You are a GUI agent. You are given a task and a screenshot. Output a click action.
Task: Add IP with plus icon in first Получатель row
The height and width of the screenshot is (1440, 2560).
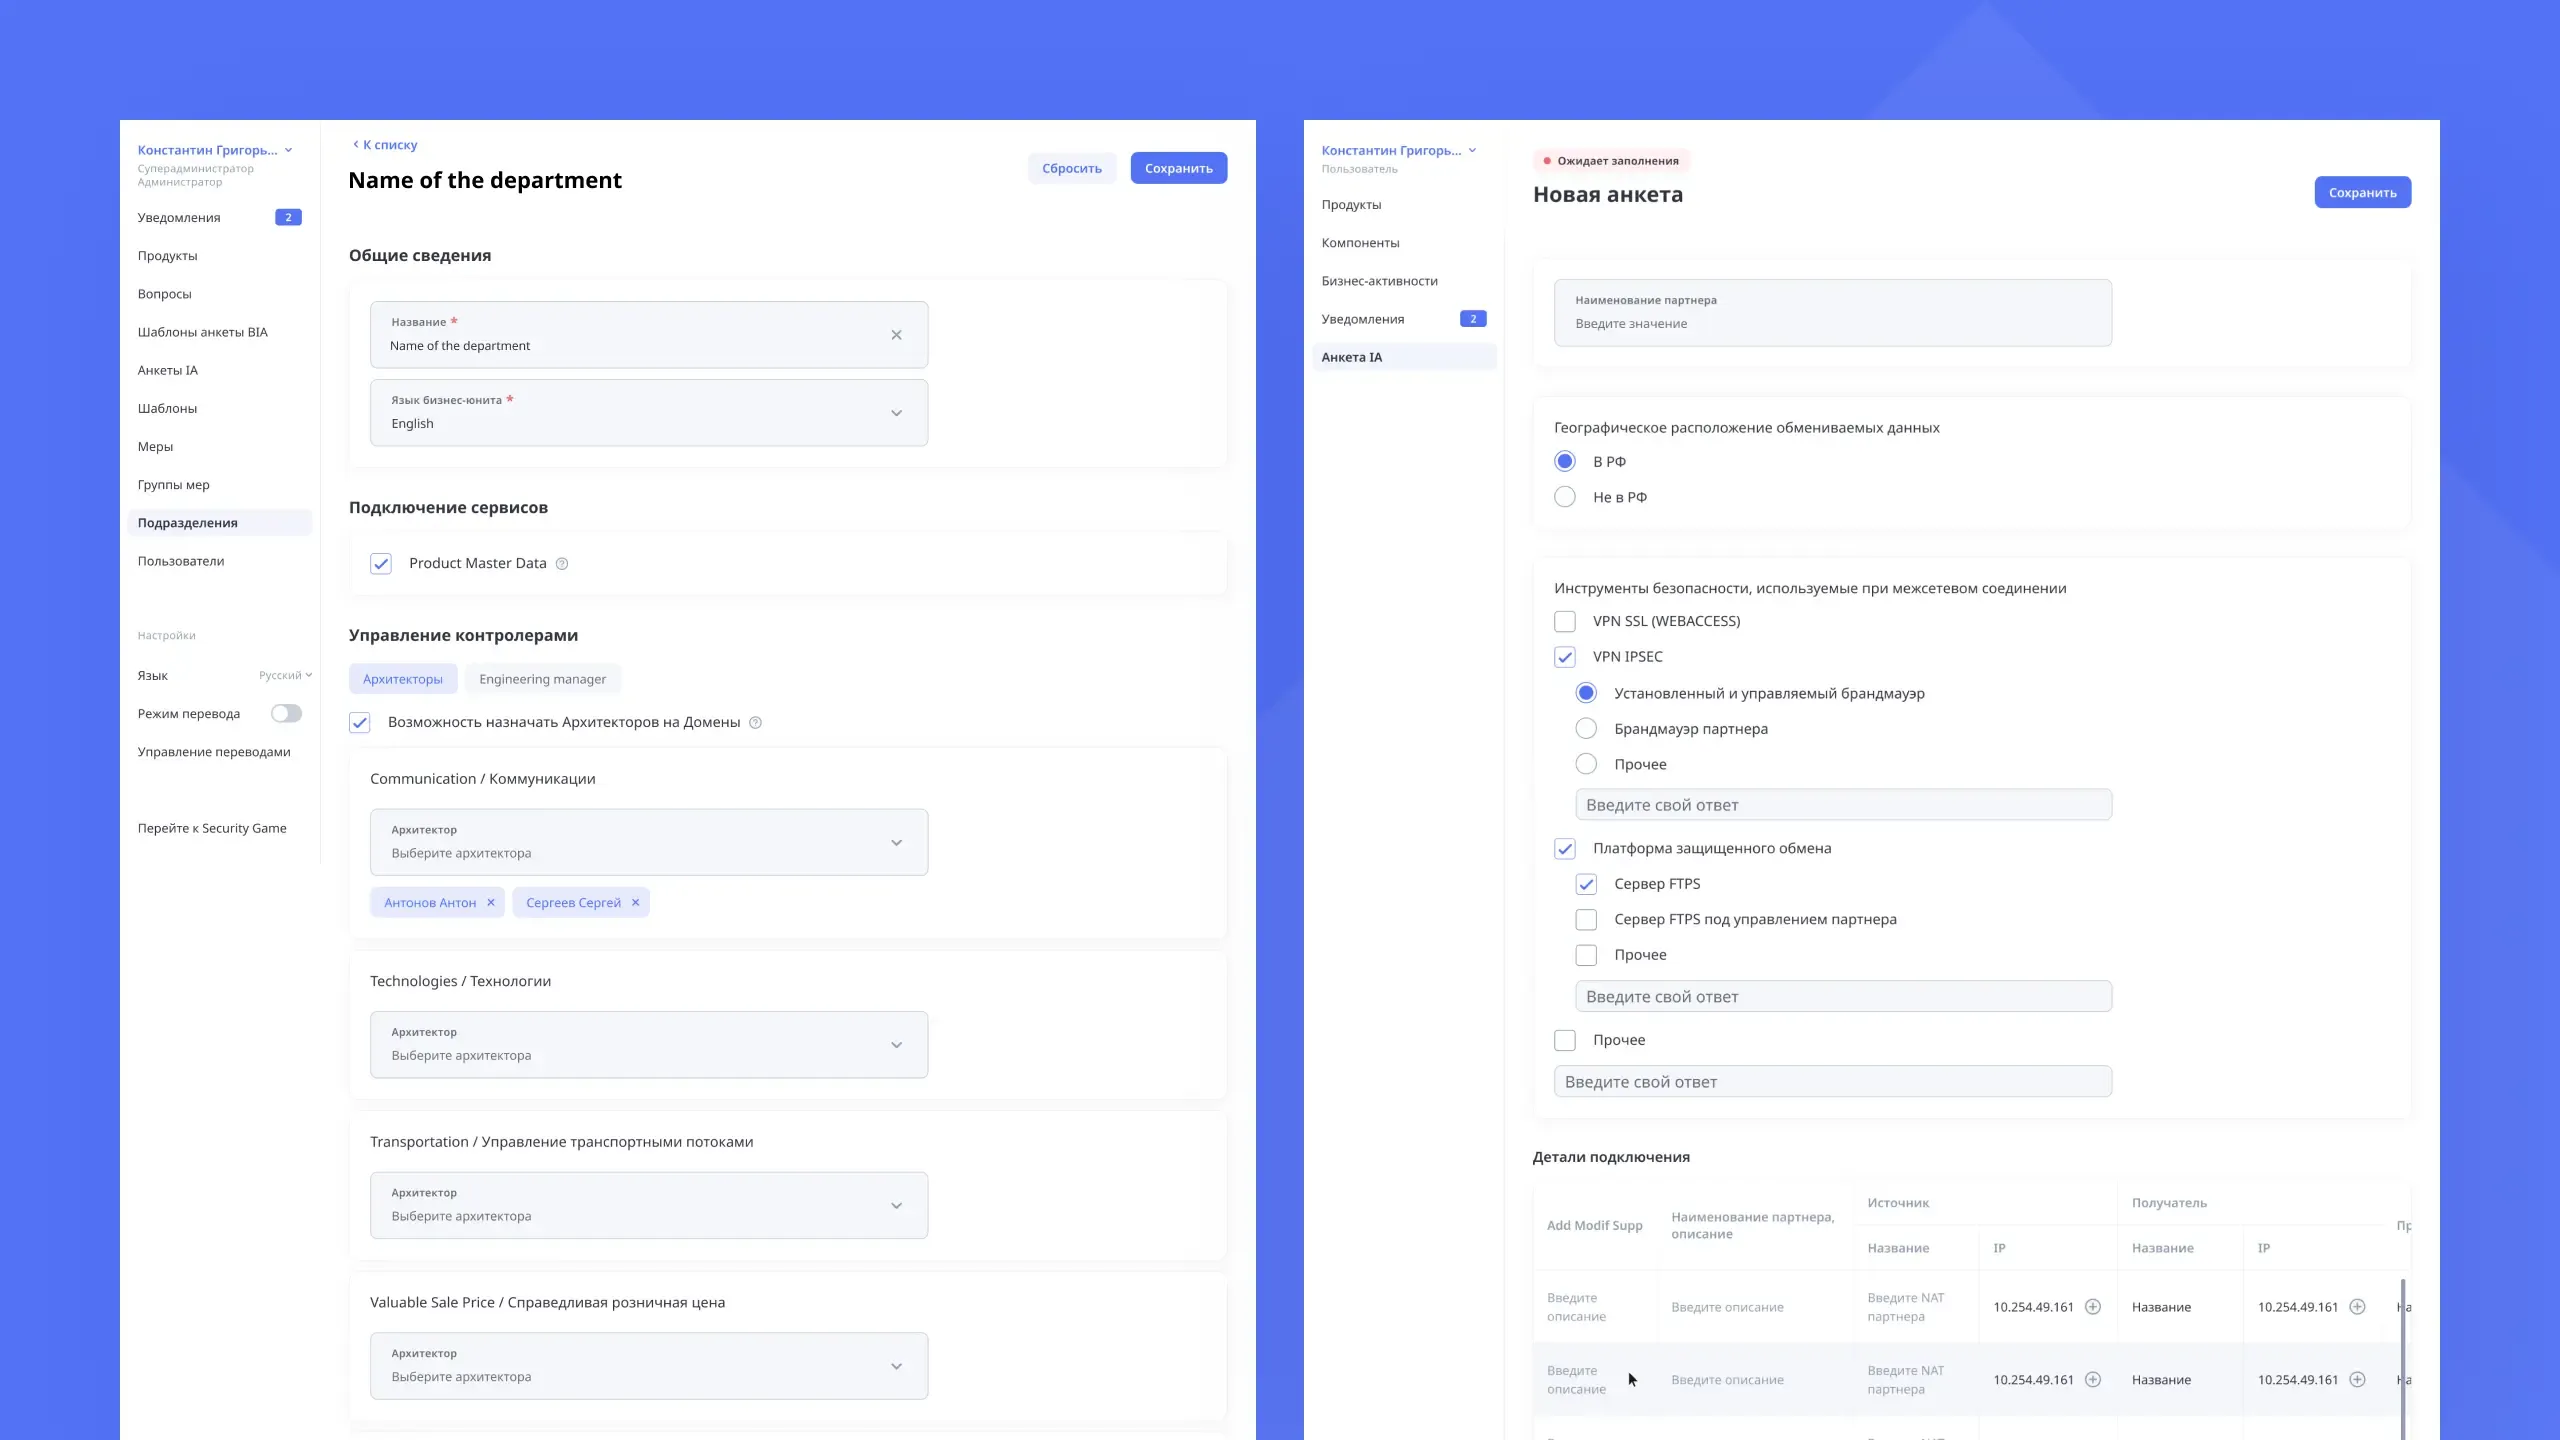(x=2357, y=1307)
